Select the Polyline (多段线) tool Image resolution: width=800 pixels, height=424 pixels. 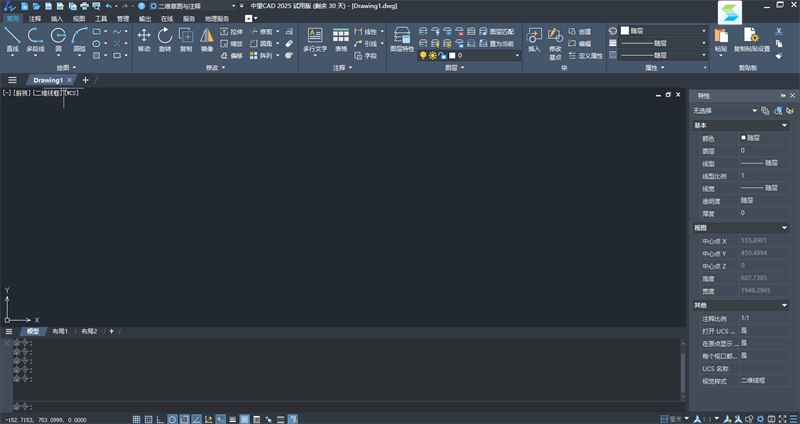(x=36, y=38)
